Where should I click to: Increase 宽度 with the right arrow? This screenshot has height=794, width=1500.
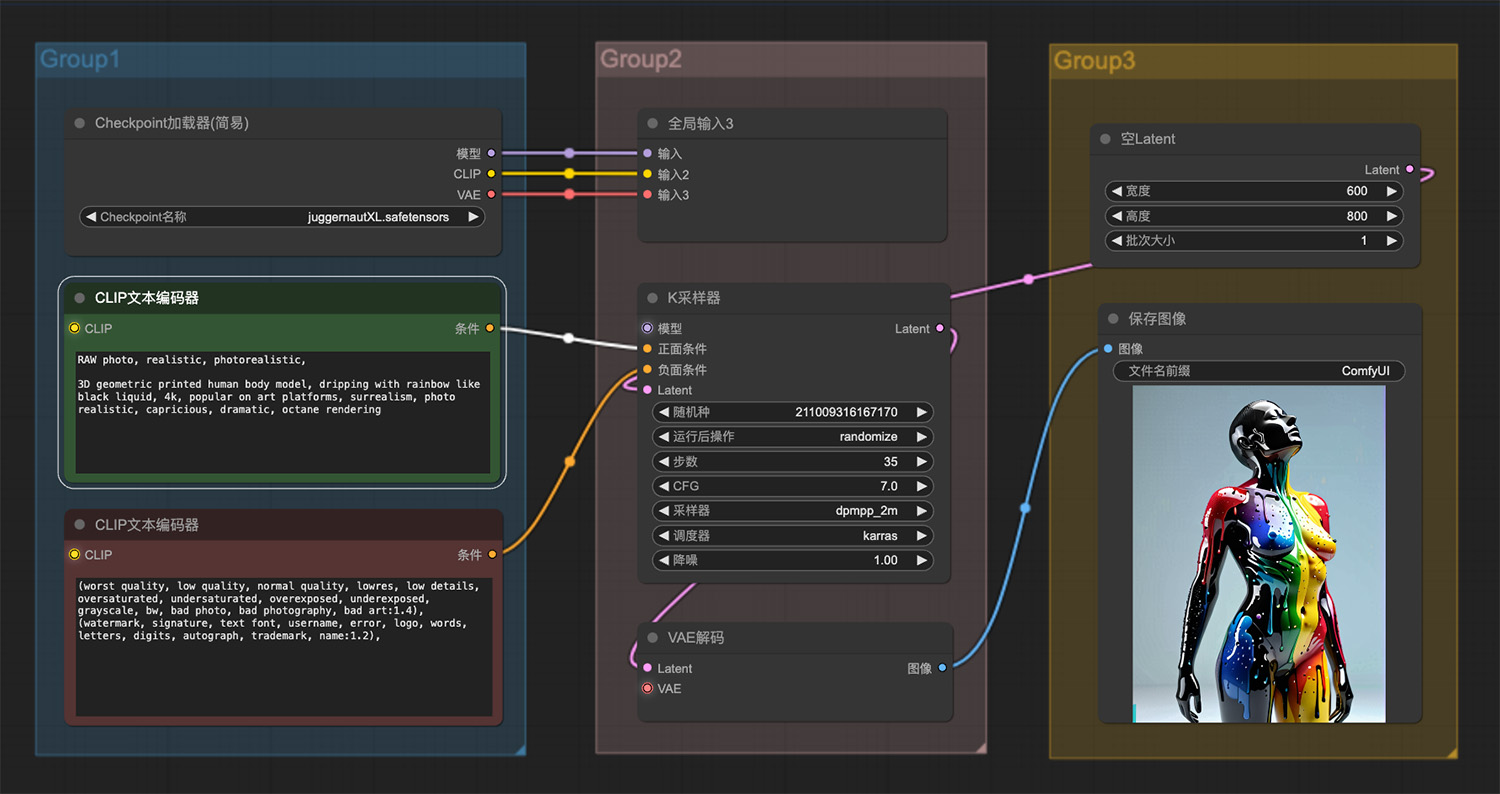pyautogui.click(x=1391, y=191)
